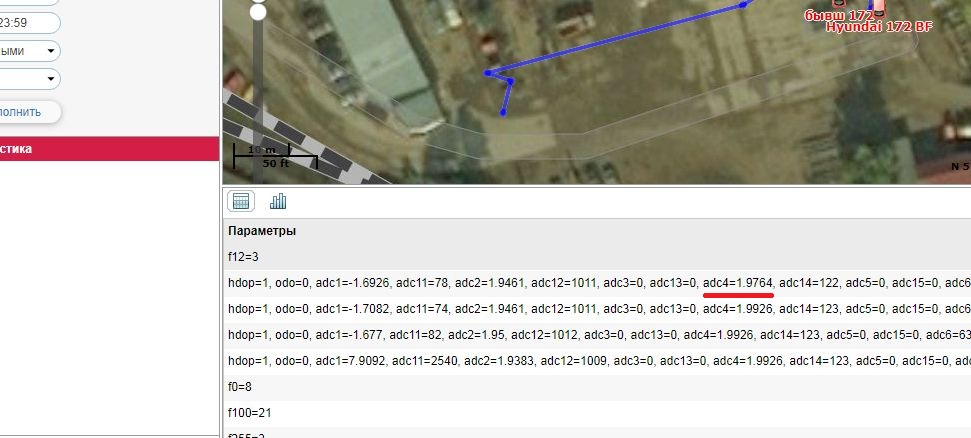Open the empty dropdown below "ыми"
This screenshot has width=971, height=438.
(29, 79)
